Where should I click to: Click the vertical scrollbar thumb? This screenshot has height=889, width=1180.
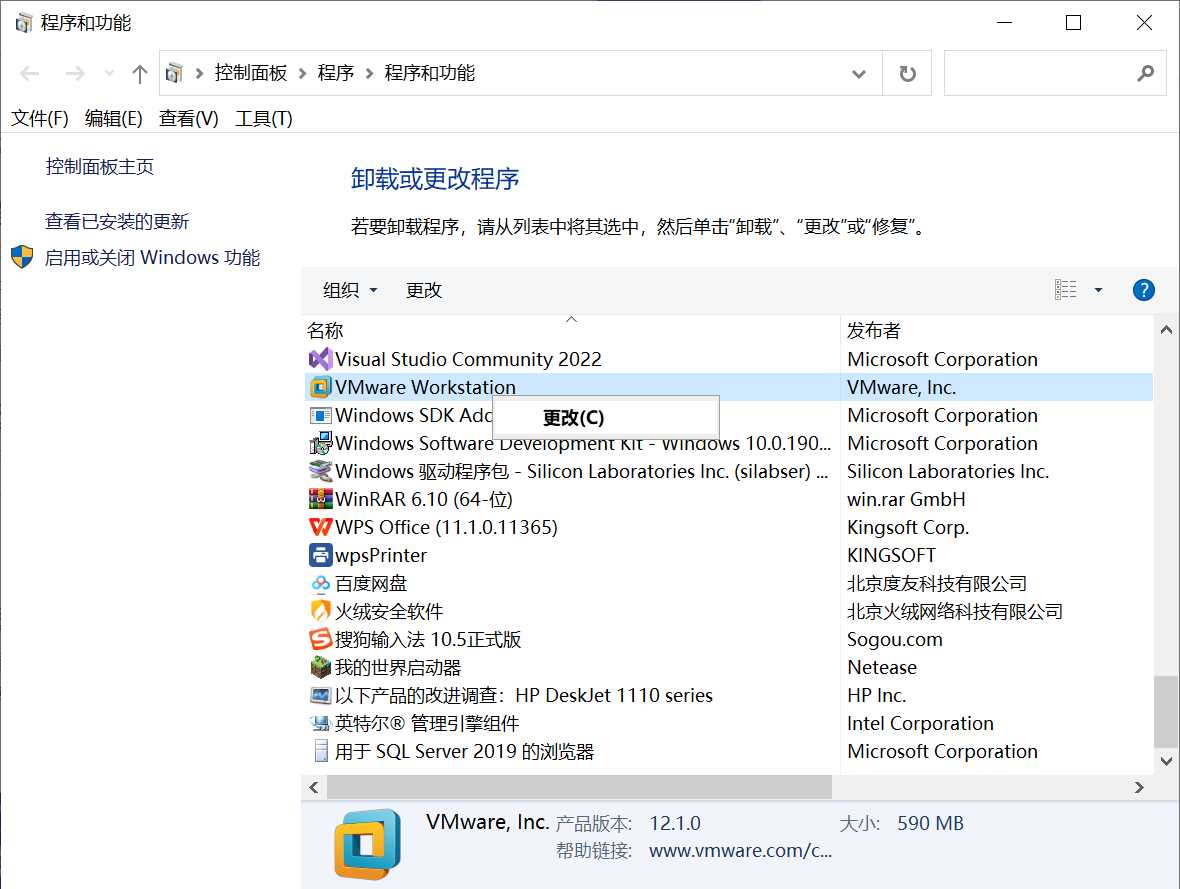[1166, 711]
